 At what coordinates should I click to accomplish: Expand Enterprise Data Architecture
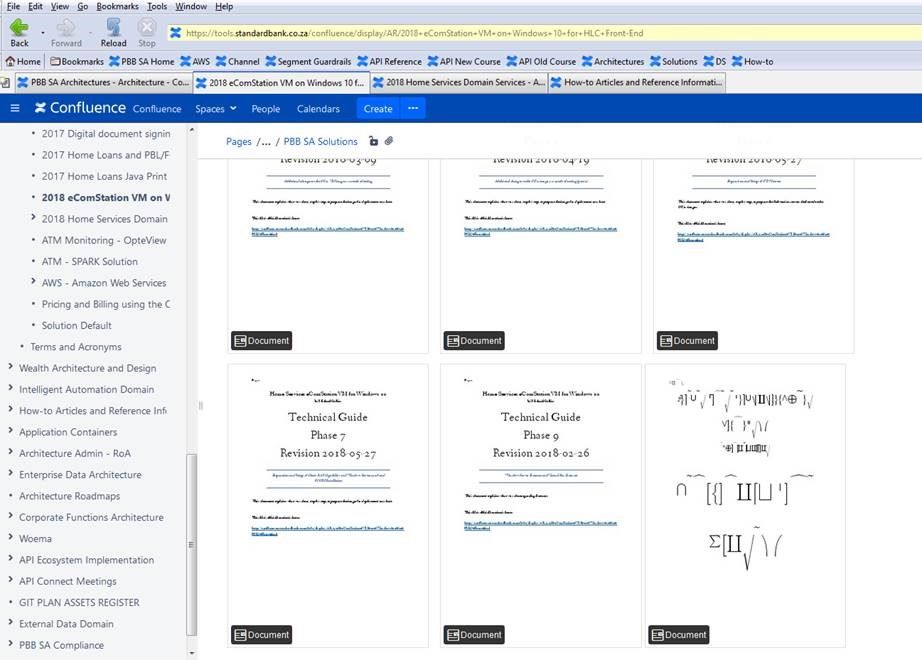(x=10, y=474)
